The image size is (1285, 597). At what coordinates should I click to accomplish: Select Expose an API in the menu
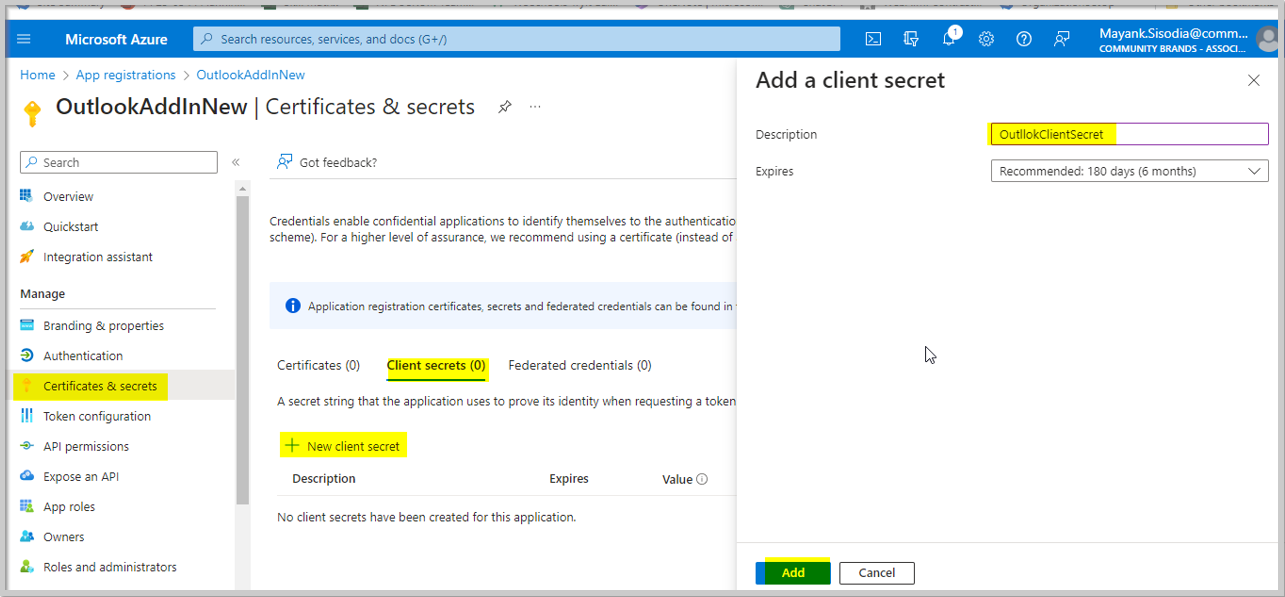(x=83, y=476)
